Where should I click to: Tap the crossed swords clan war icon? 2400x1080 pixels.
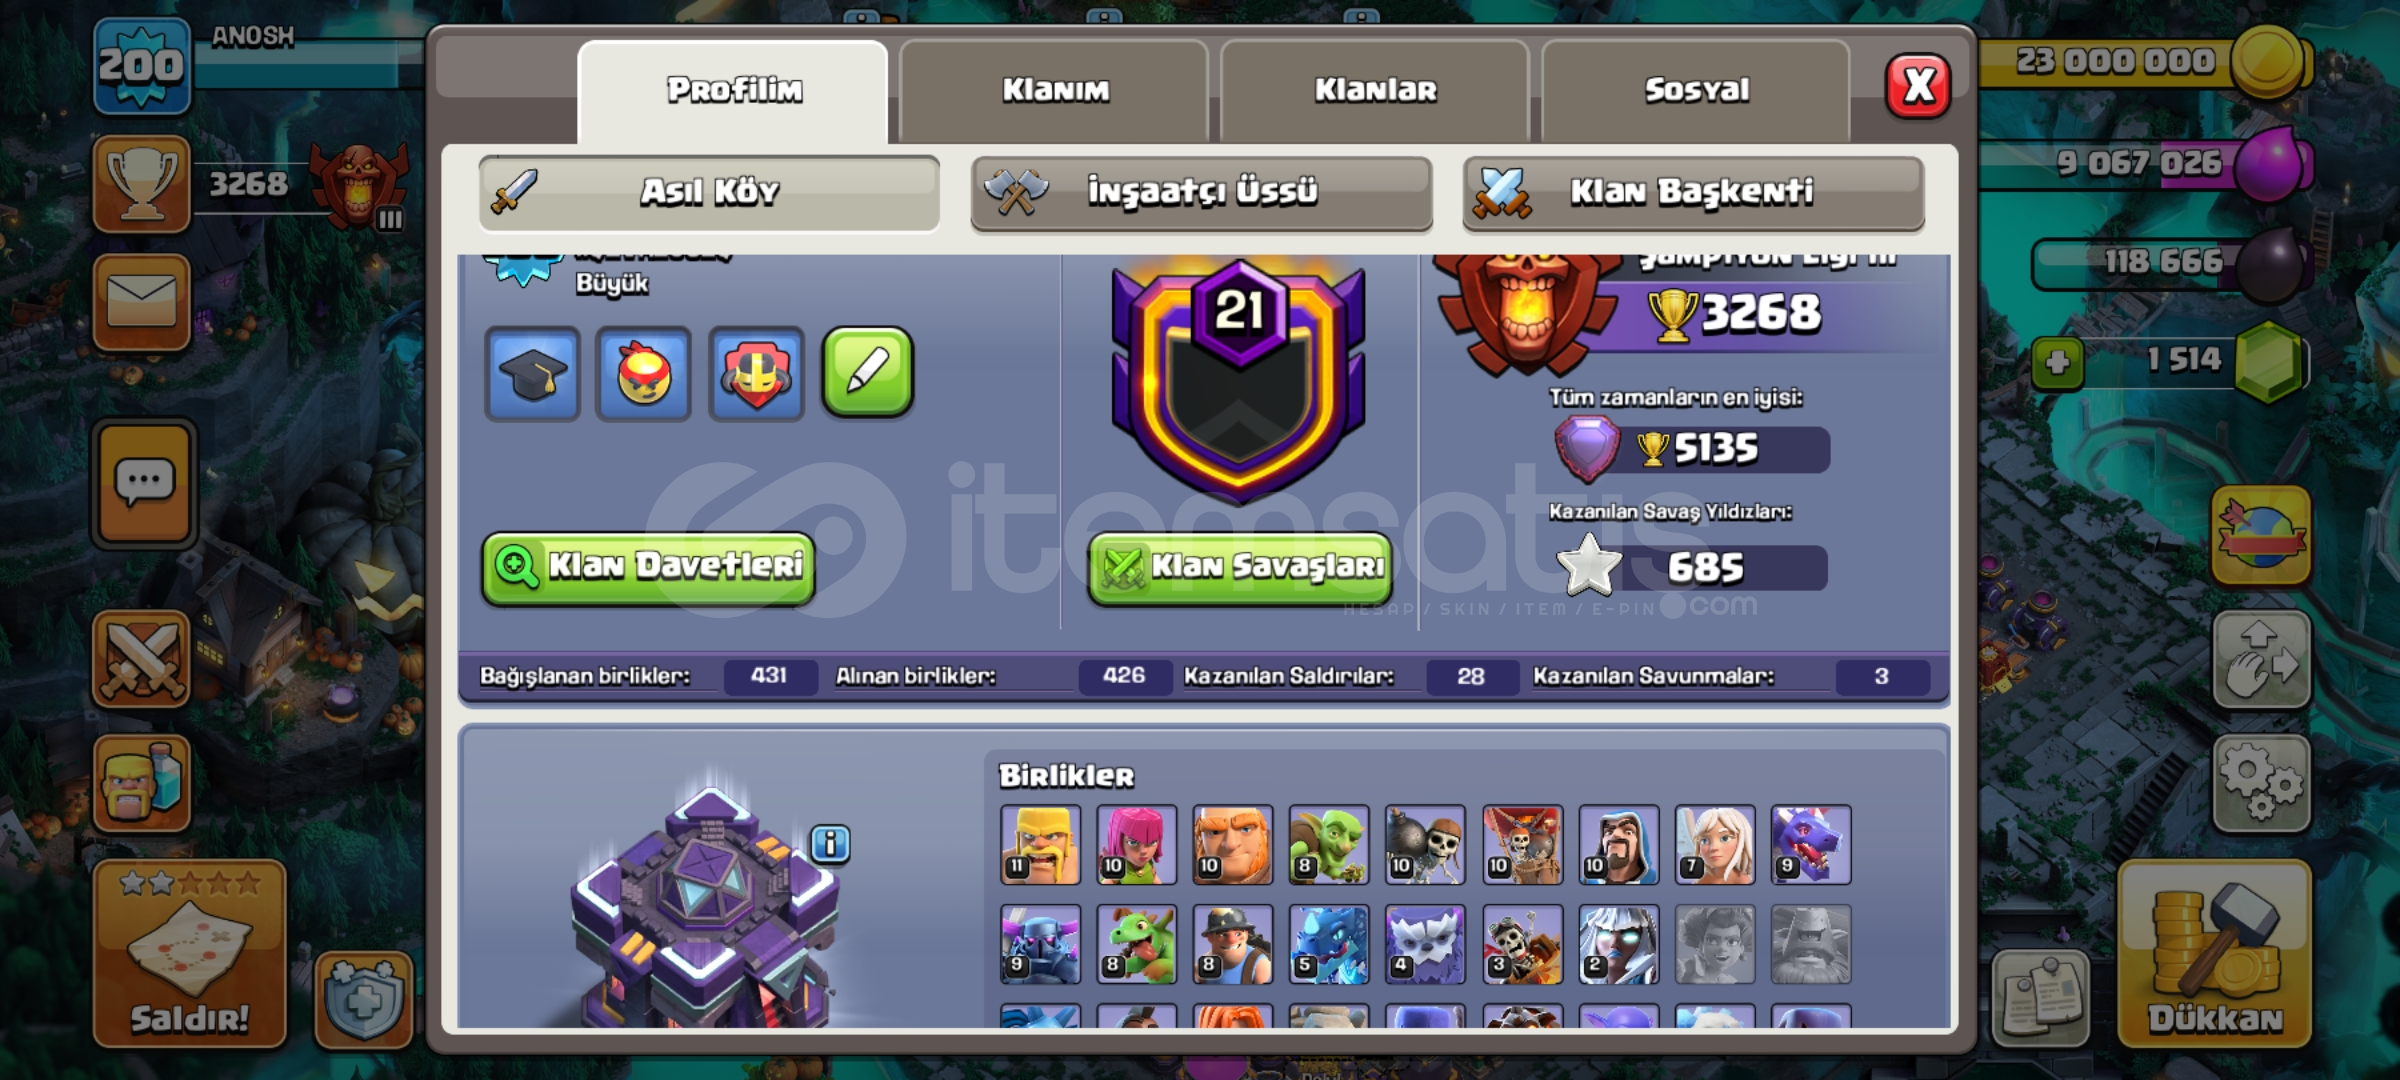point(141,659)
